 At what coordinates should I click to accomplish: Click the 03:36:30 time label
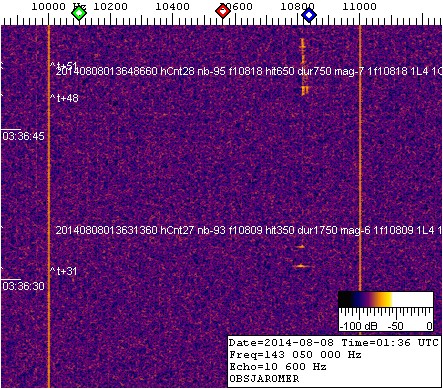[x=23, y=286]
